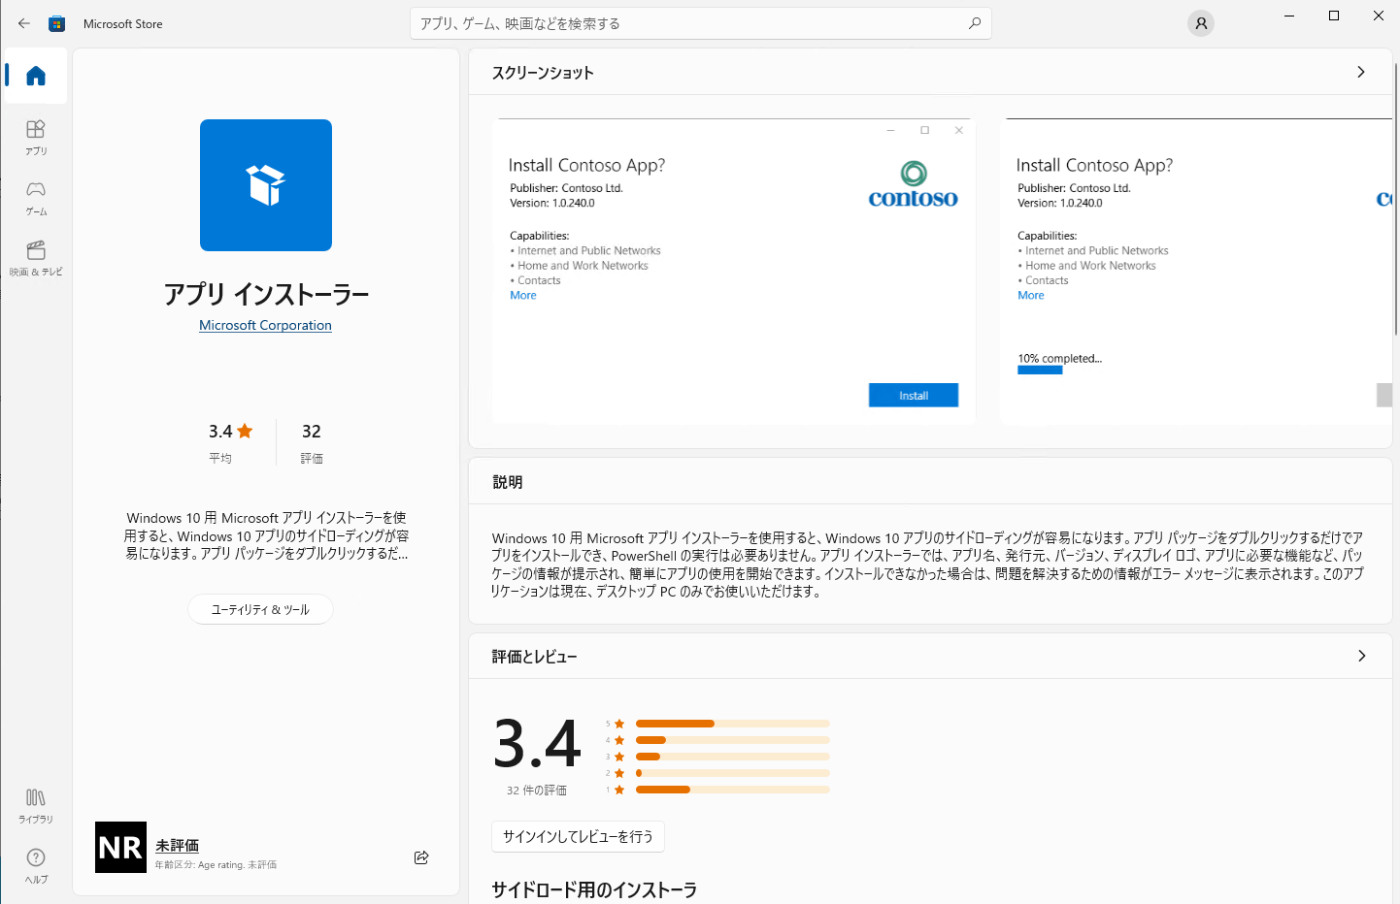
Task: Click the share icon for this app
Action: tap(421, 858)
